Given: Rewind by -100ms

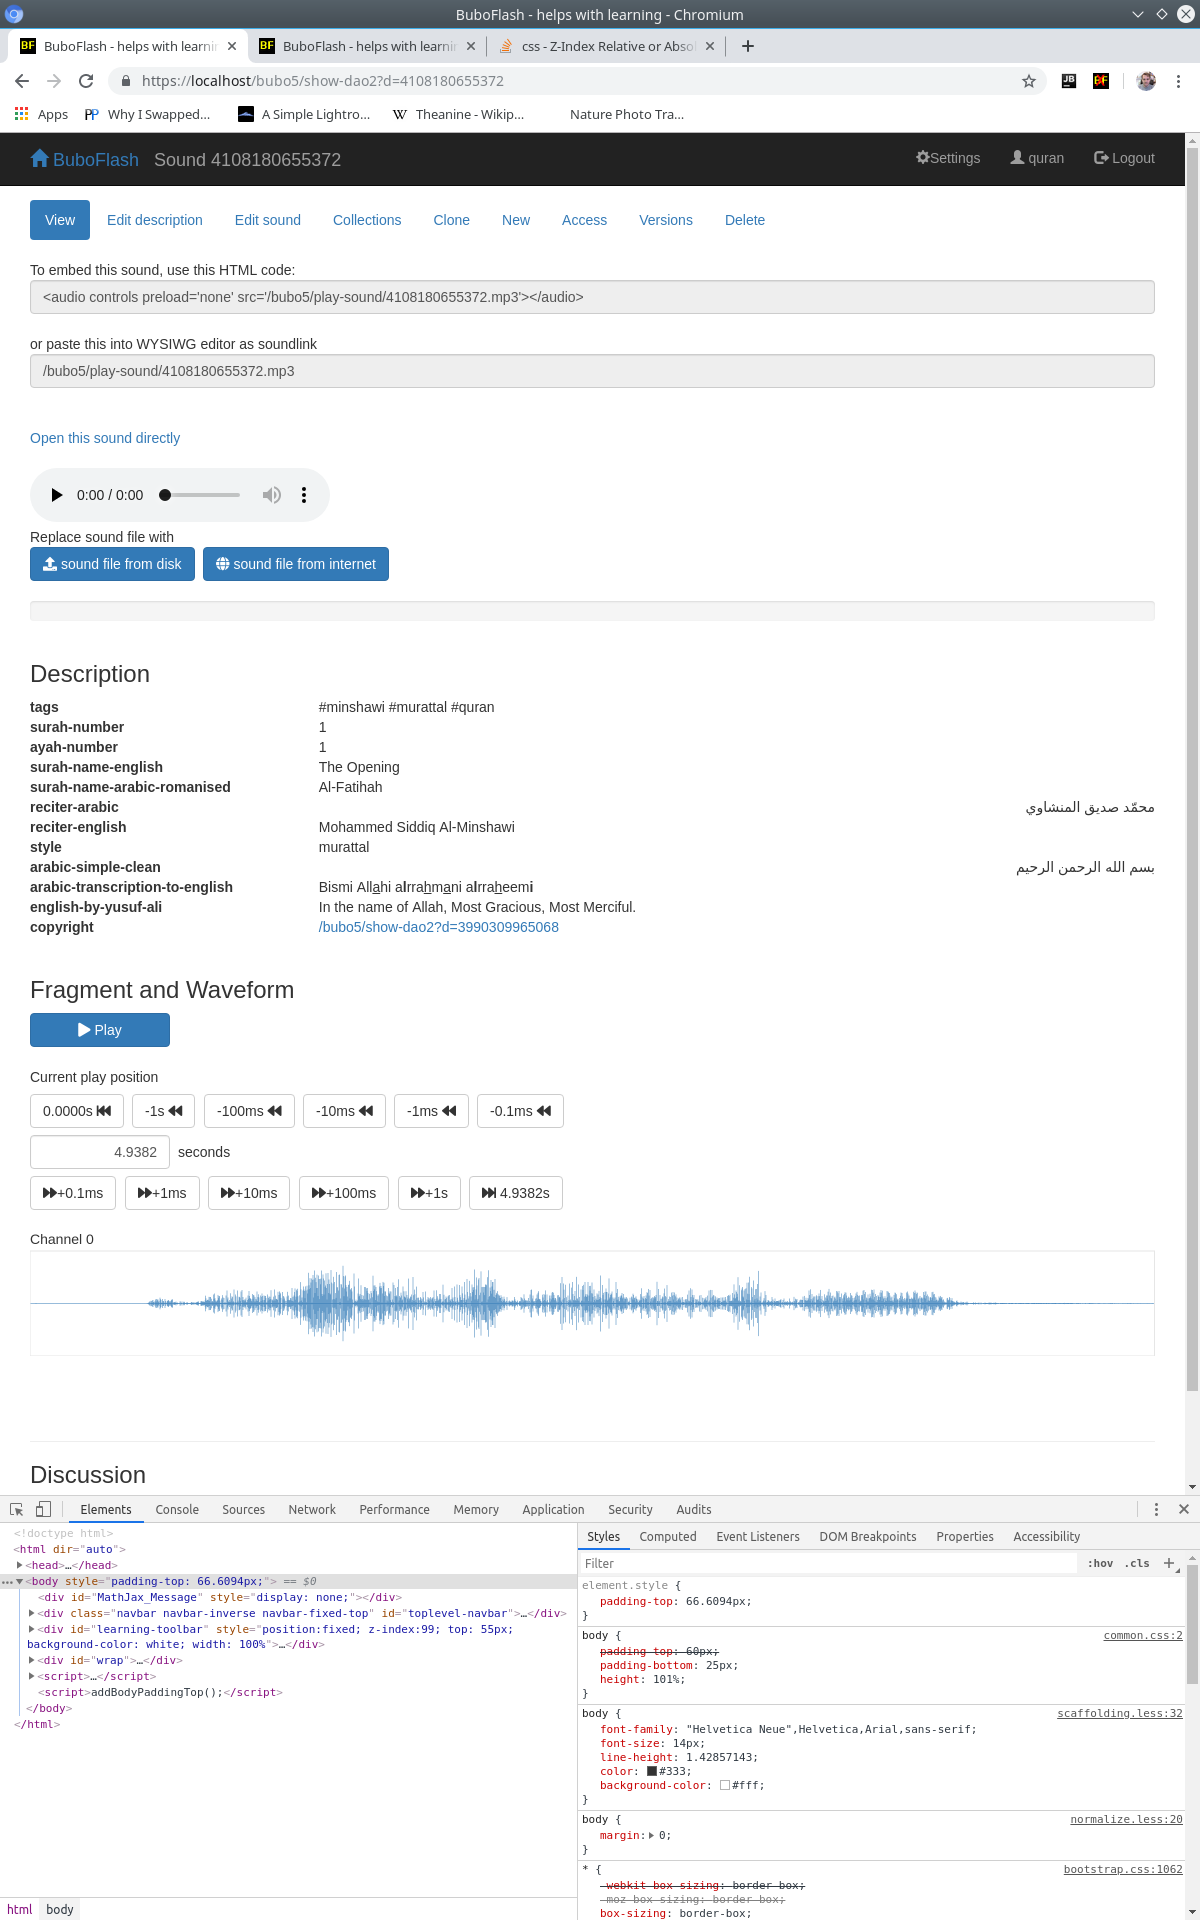Looking at the screenshot, I should pos(249,1111).
